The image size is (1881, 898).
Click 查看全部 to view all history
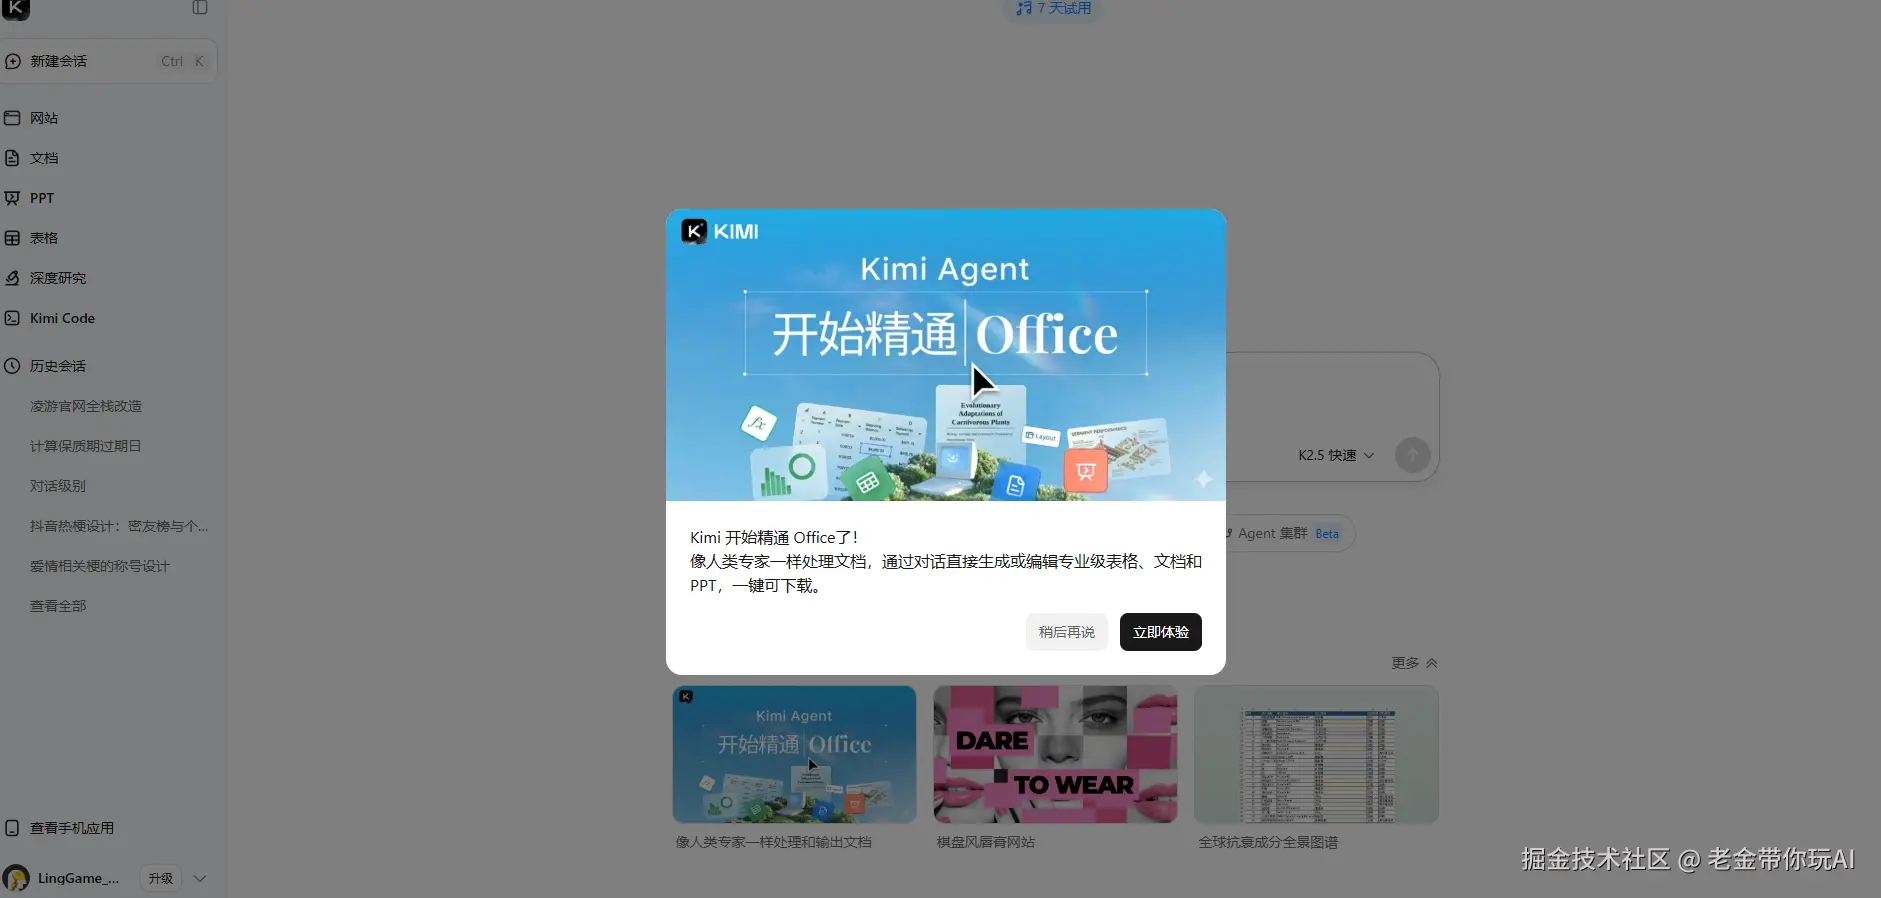[x=58, y=606]
